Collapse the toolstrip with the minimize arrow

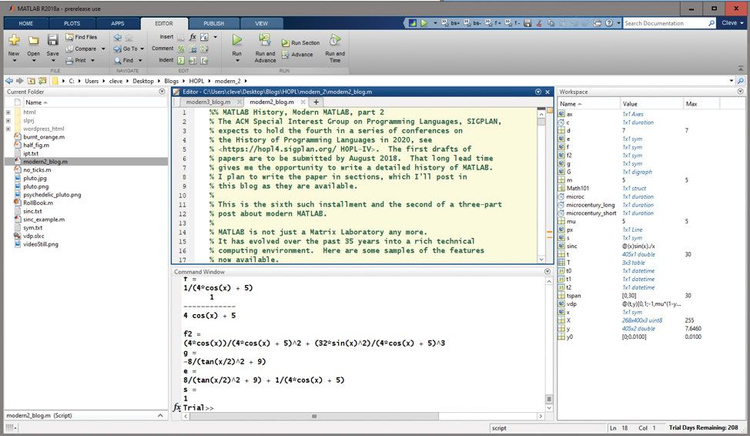[740, 69]
